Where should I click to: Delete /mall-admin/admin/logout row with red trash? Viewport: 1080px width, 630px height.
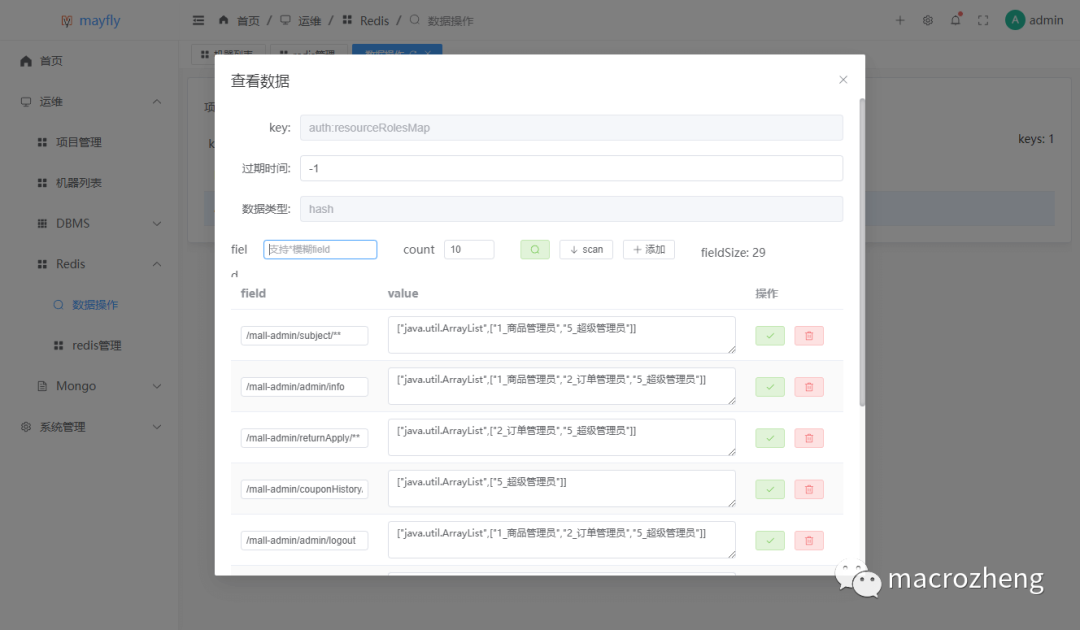[x=809, y=540]
